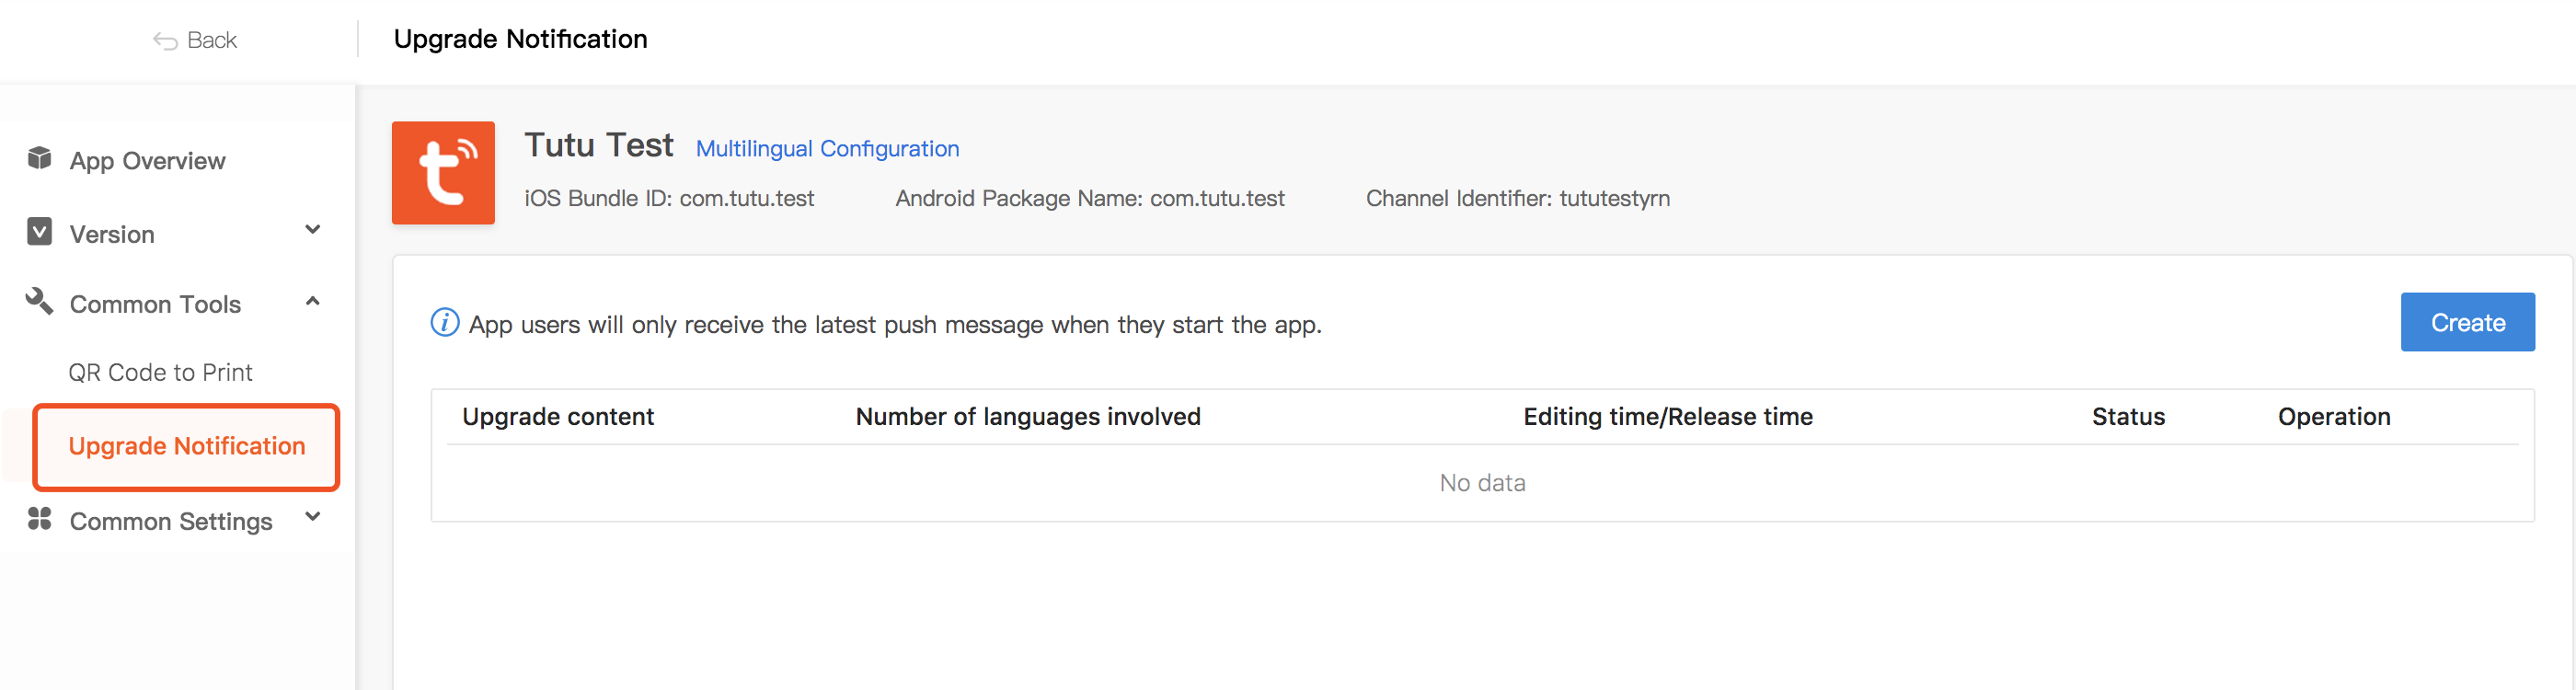Select the Common Tools menu item
The image size is (2576, 690).
coord(155,304)
